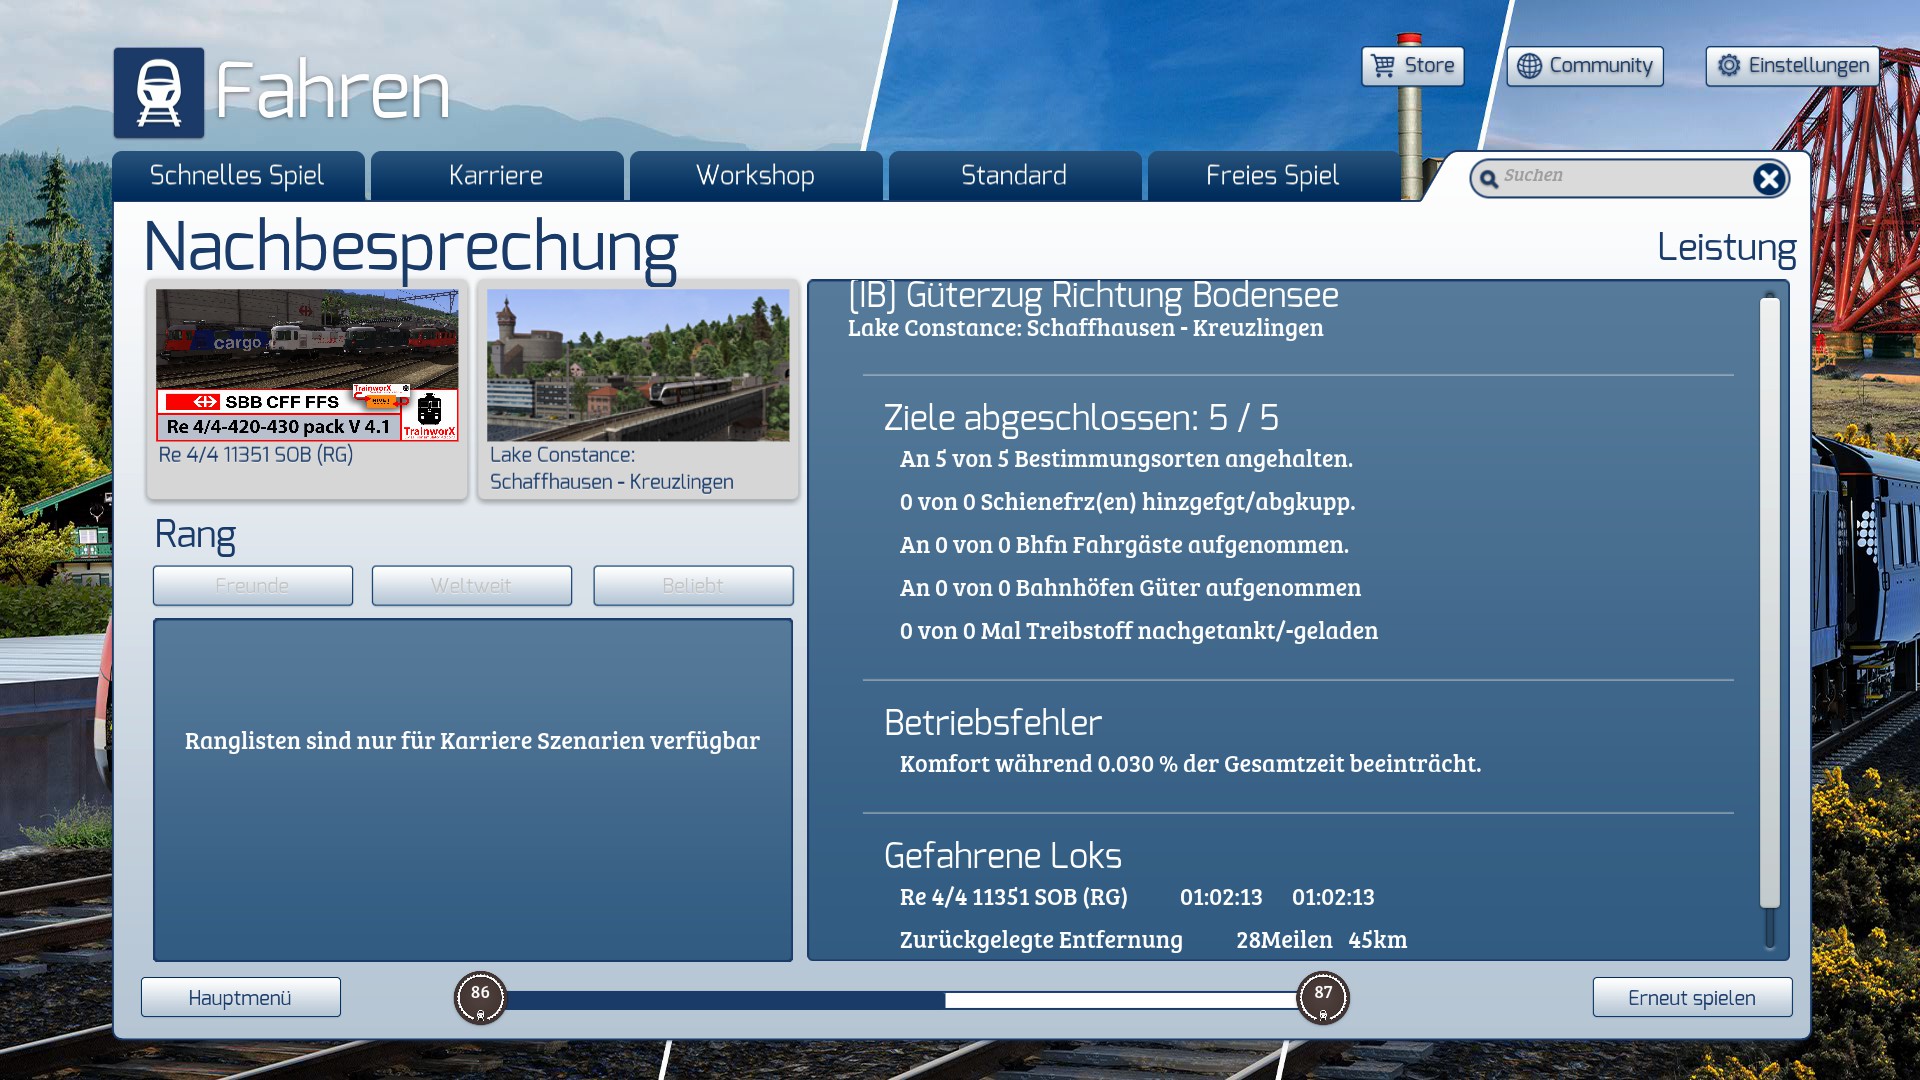Click the experience progress bar
The width and height of the screenshot is (1920, 1080).
(900, 999)
